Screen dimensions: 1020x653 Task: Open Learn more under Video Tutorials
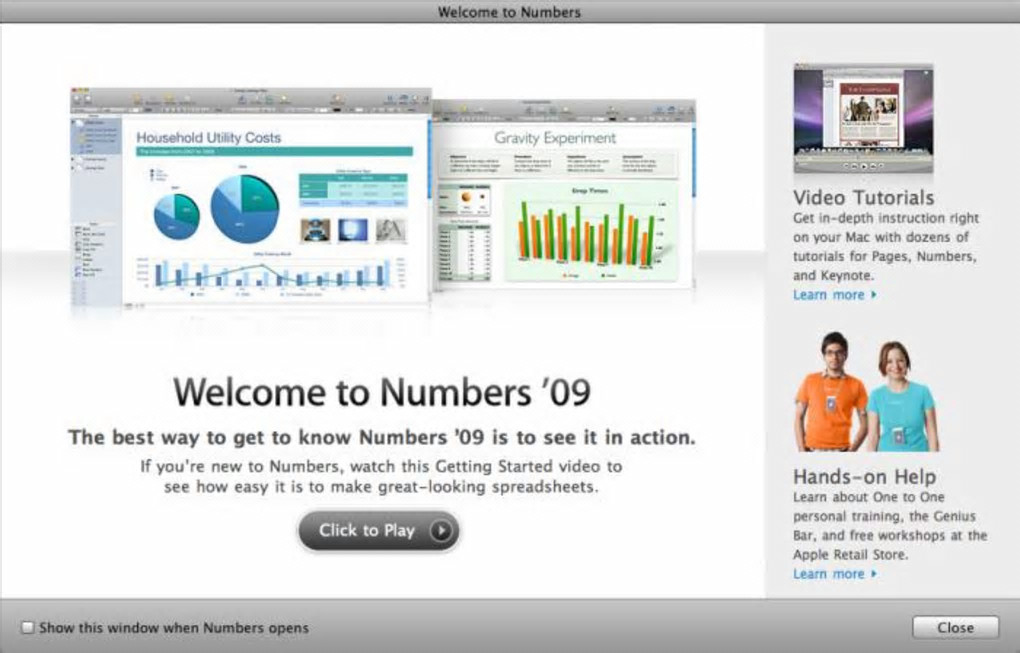(x=835, y=295)
